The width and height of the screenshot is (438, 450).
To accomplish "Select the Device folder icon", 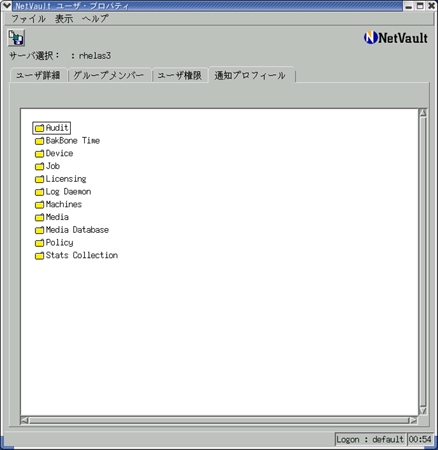I will [x=39, y=154].
